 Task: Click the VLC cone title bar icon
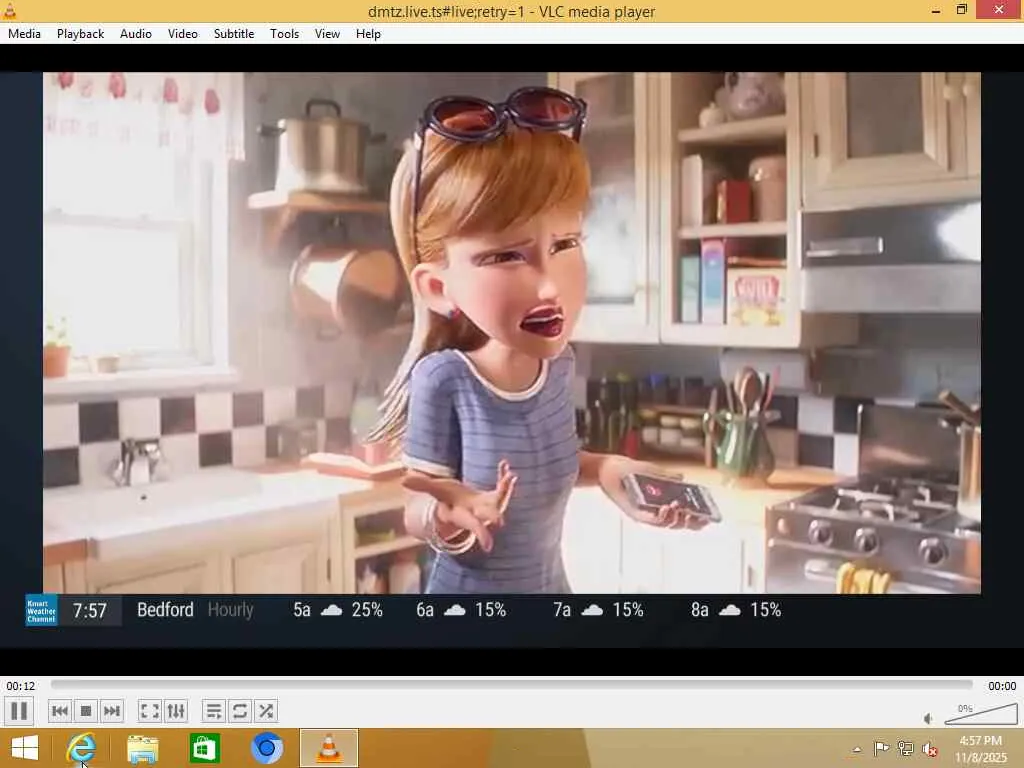point(9,10)
